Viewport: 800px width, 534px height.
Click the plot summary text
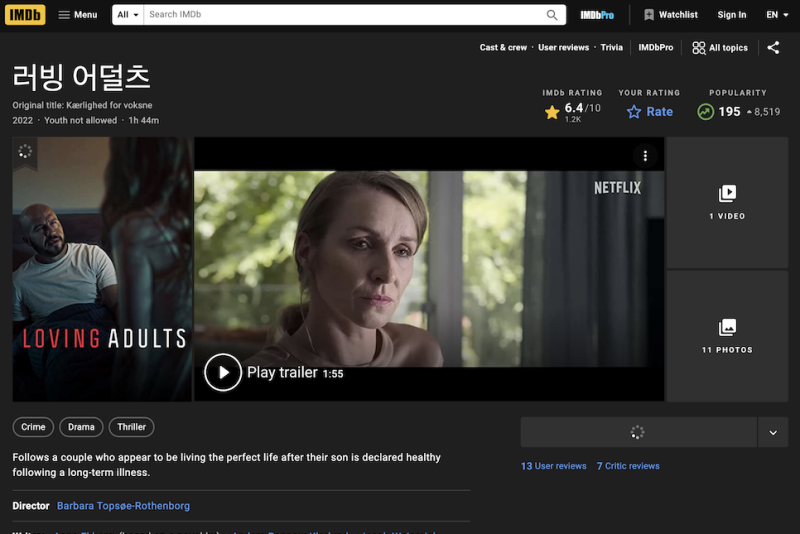point(227,465)
